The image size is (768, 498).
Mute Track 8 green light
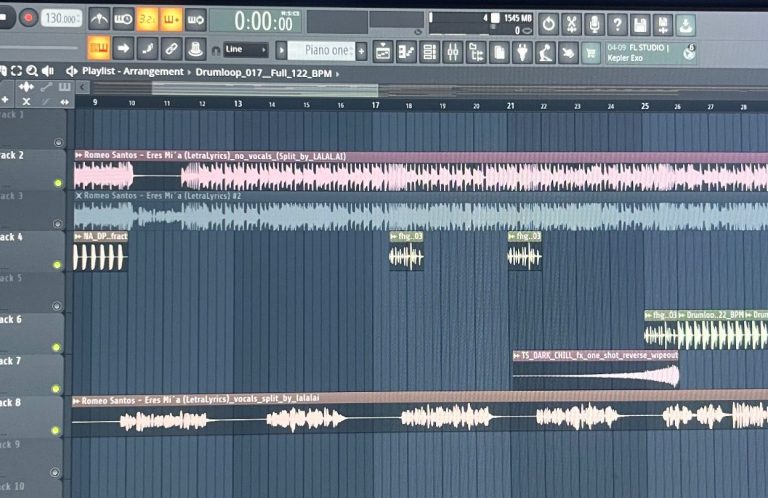[55, 430]
